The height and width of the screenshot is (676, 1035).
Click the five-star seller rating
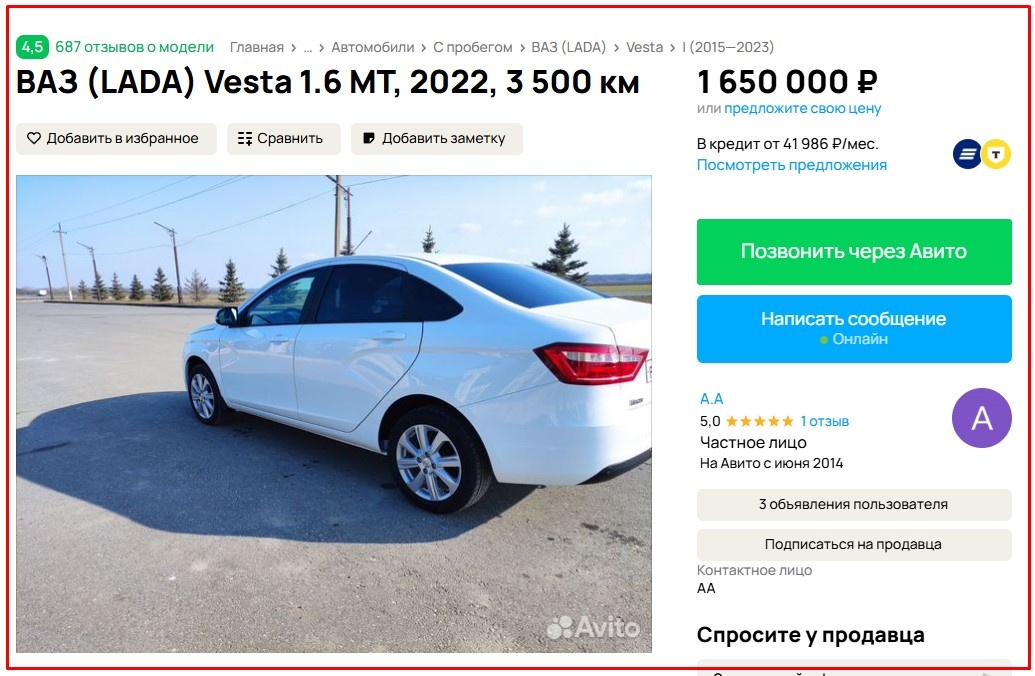(x=759, y=421)
